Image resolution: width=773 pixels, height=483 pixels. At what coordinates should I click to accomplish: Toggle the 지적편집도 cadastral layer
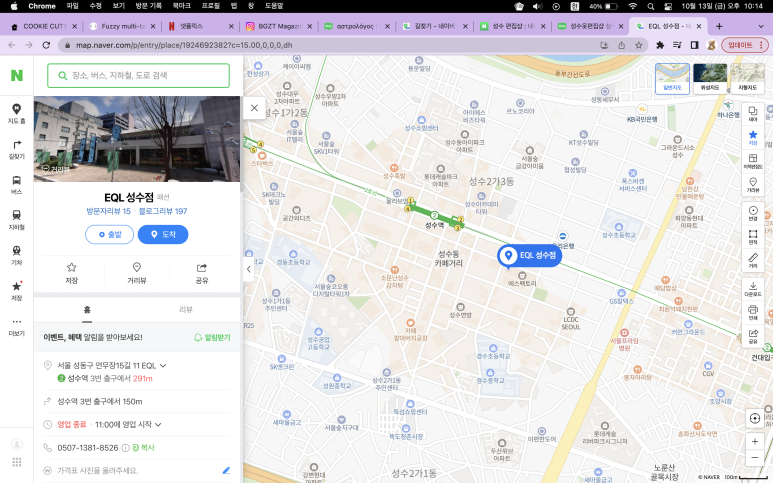pos(753,161)
